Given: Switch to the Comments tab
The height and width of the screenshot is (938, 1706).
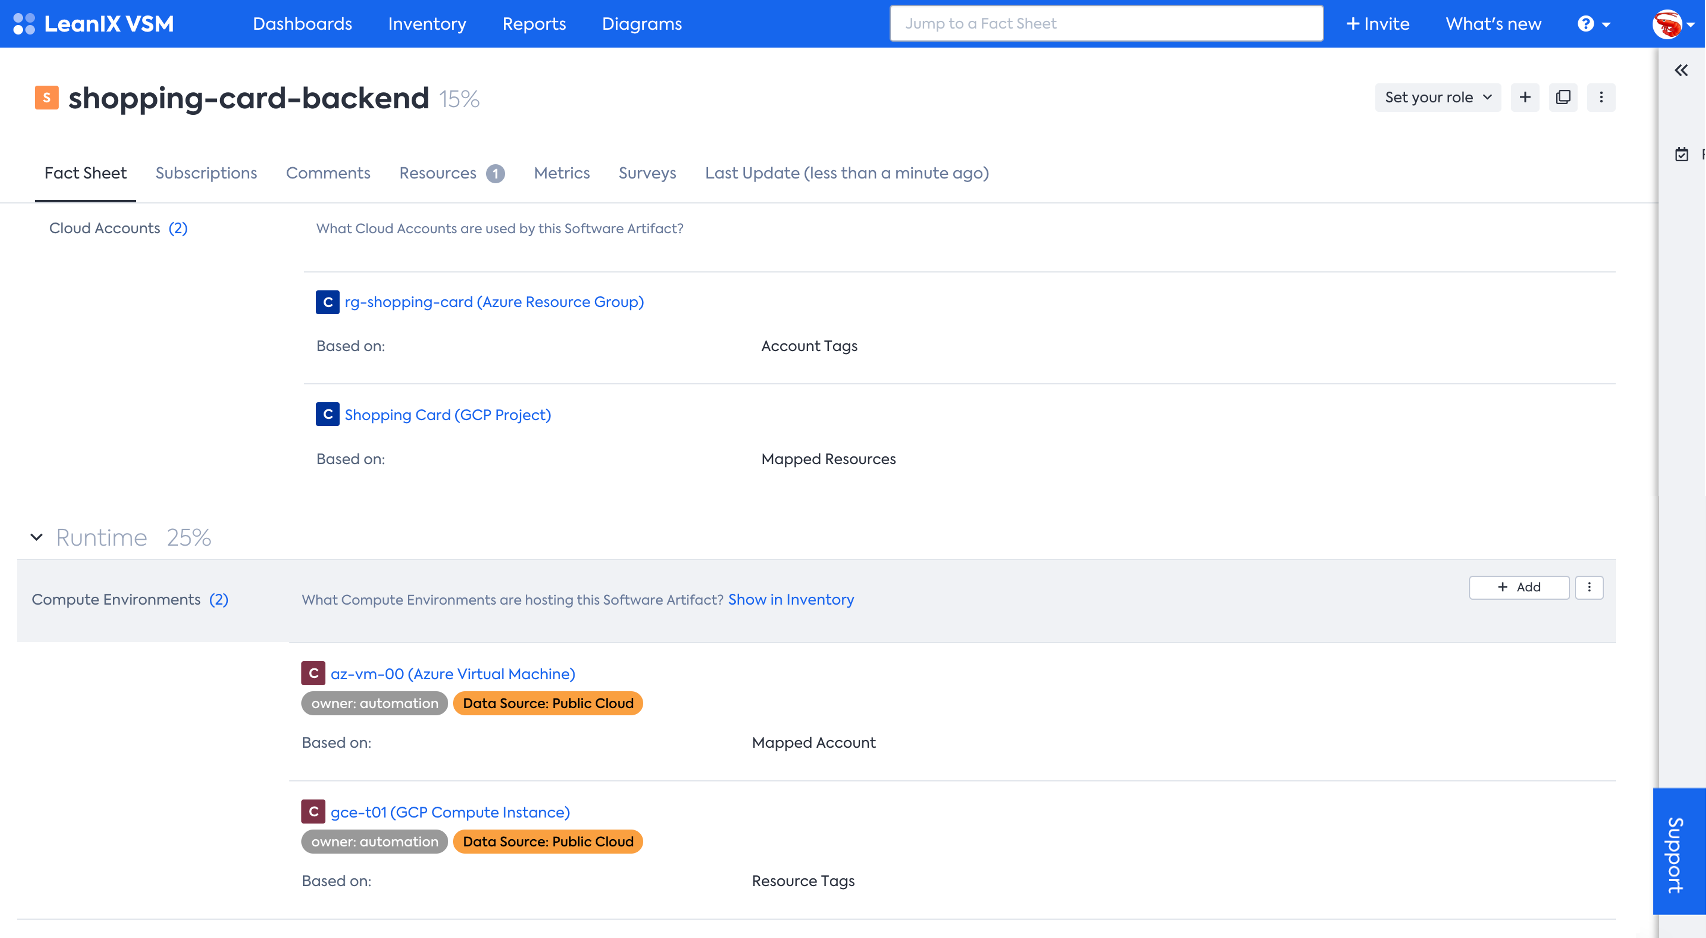Looking at the screenshot, I should pyautogui.click(x=328, y=173).
